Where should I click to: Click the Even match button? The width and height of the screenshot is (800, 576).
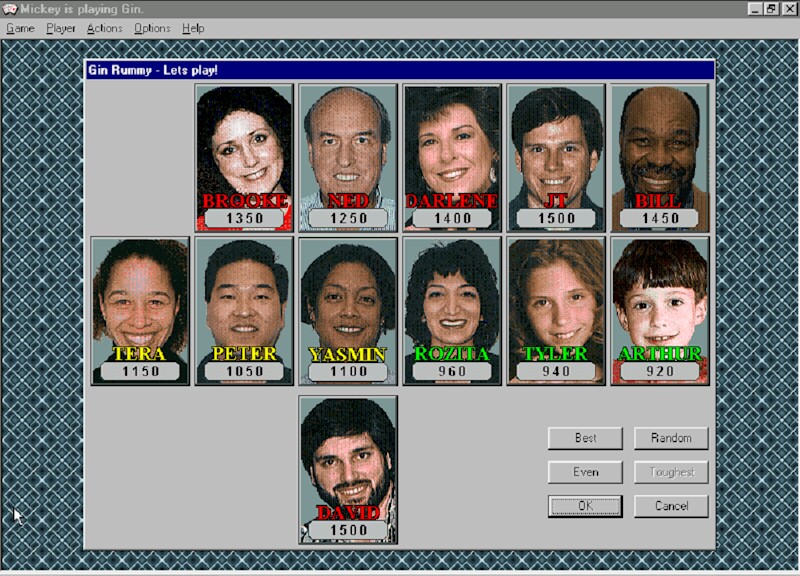coord(585,472)
